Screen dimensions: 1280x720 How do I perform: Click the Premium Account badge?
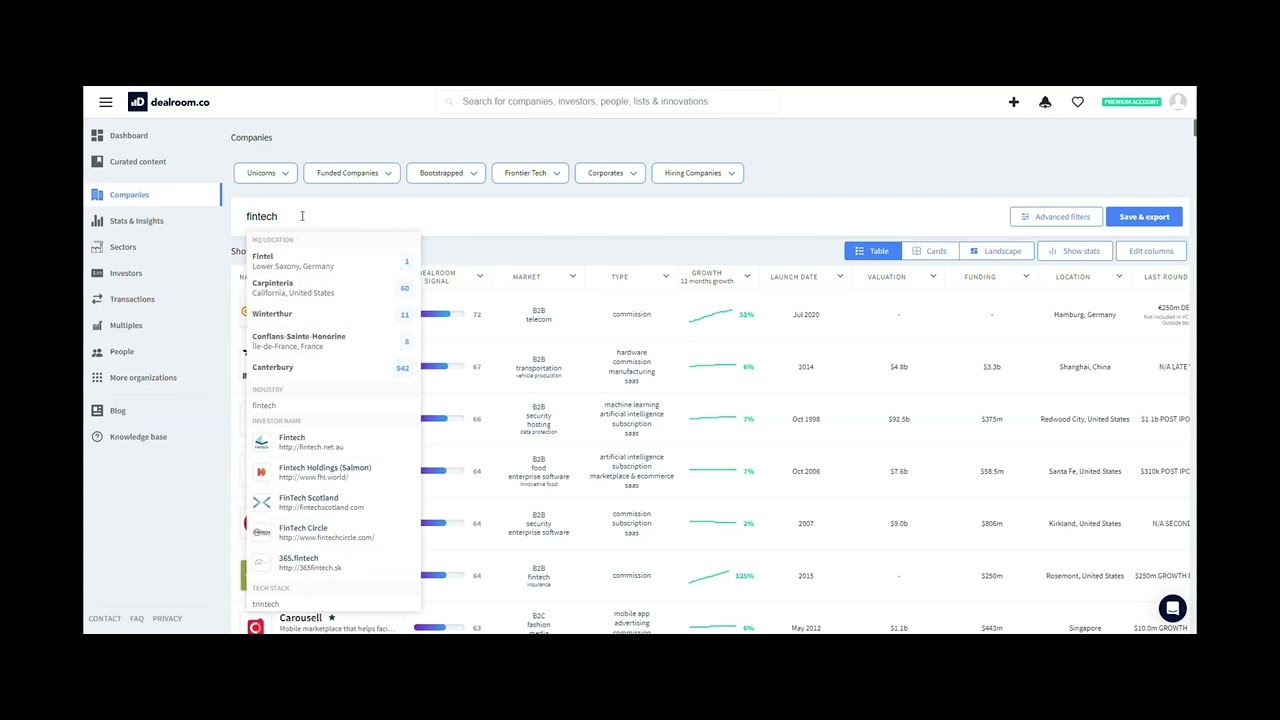[1131, 102]
